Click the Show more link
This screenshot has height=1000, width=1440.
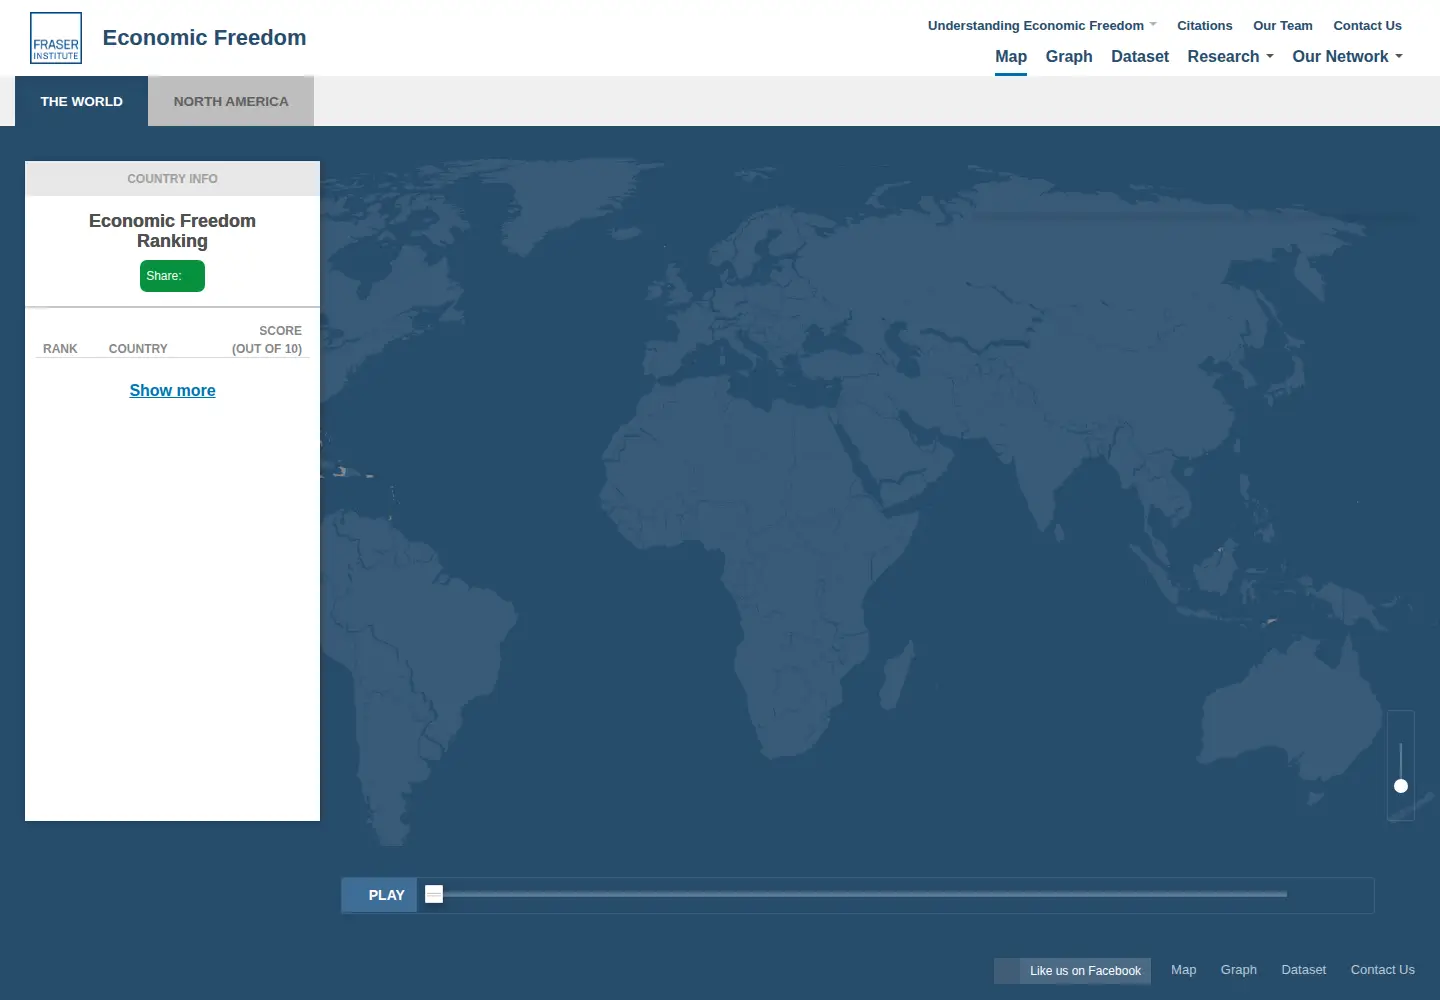[x=172, y=390]
